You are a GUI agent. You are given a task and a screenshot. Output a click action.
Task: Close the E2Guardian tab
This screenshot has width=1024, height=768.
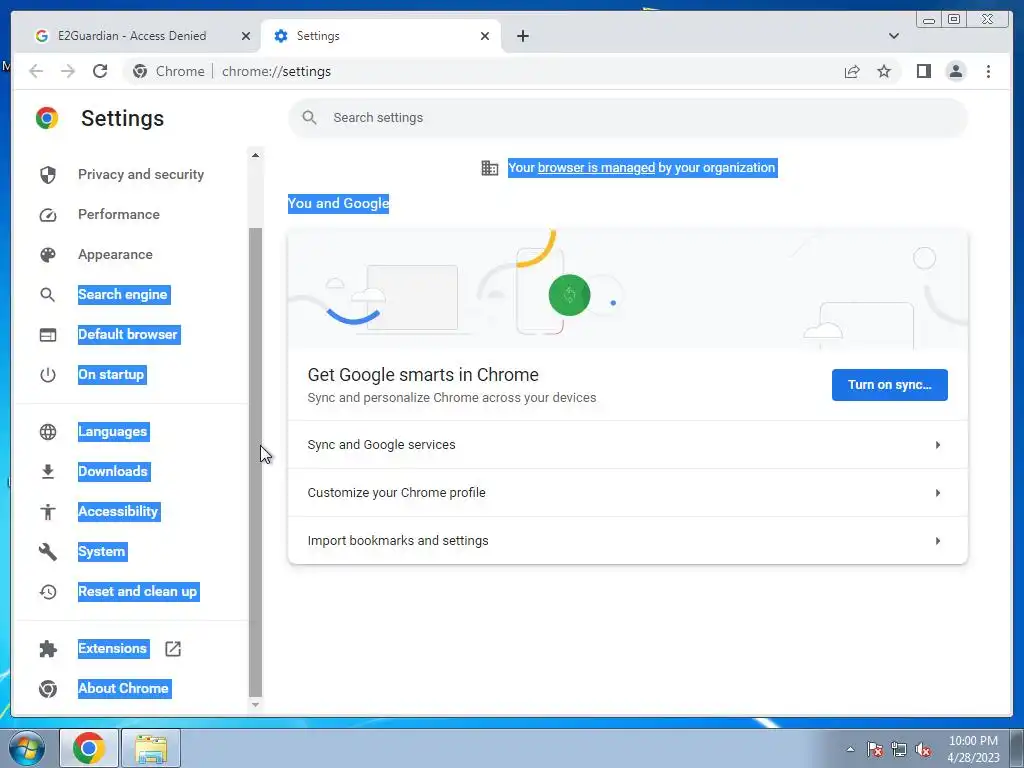click(246, 36)
